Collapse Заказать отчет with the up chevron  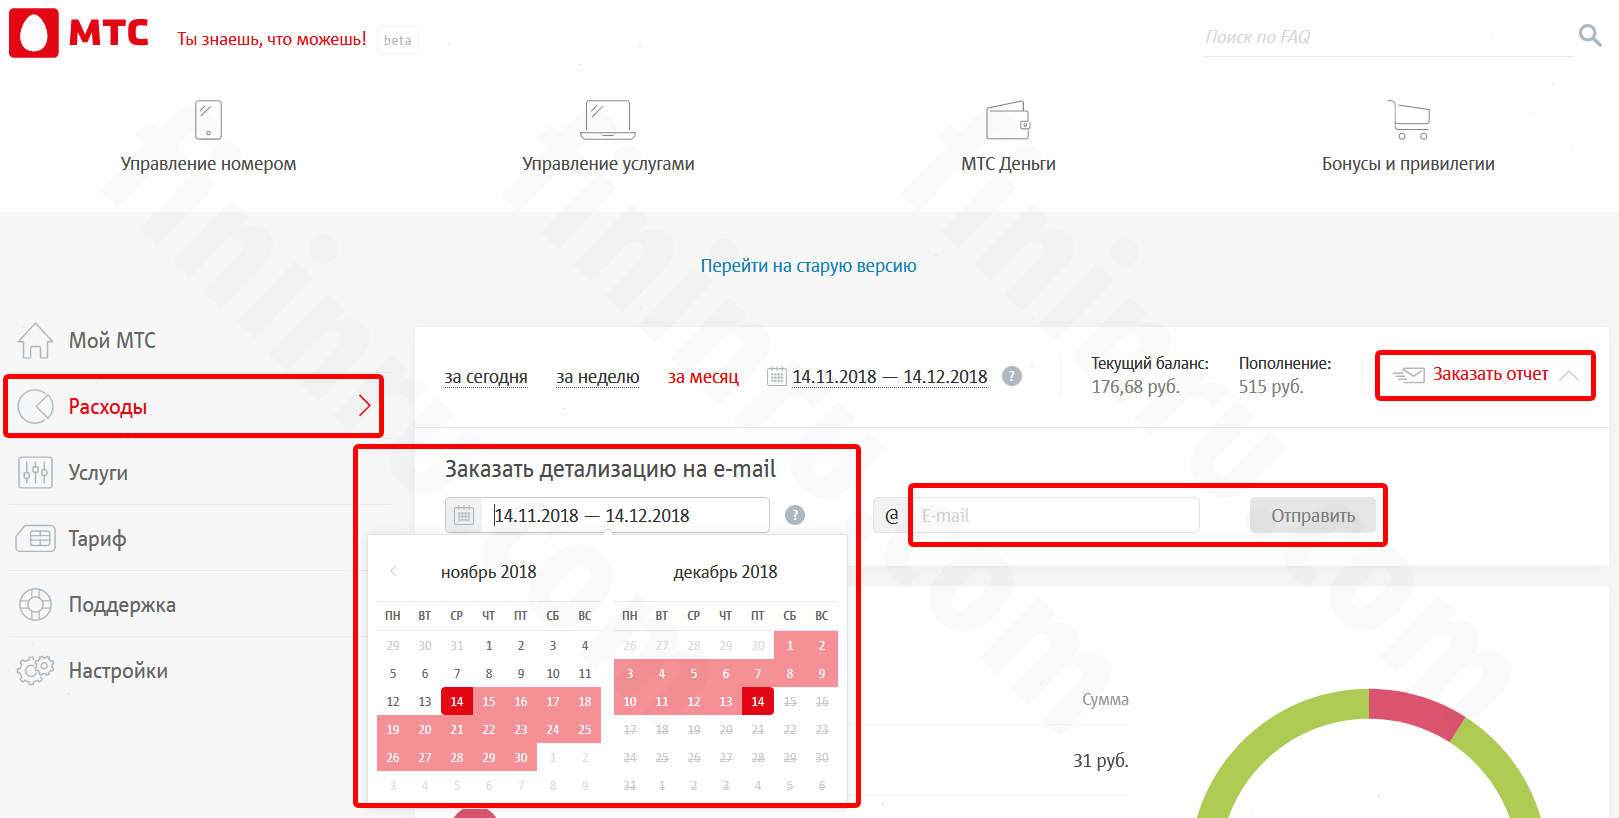1569,375
